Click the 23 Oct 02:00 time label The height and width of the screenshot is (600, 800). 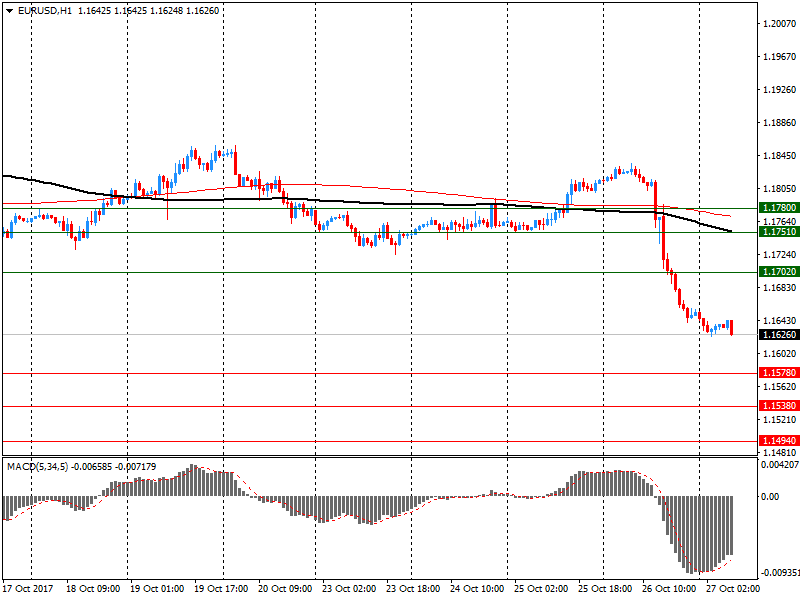pyautogui.click(x=349, y=589)
